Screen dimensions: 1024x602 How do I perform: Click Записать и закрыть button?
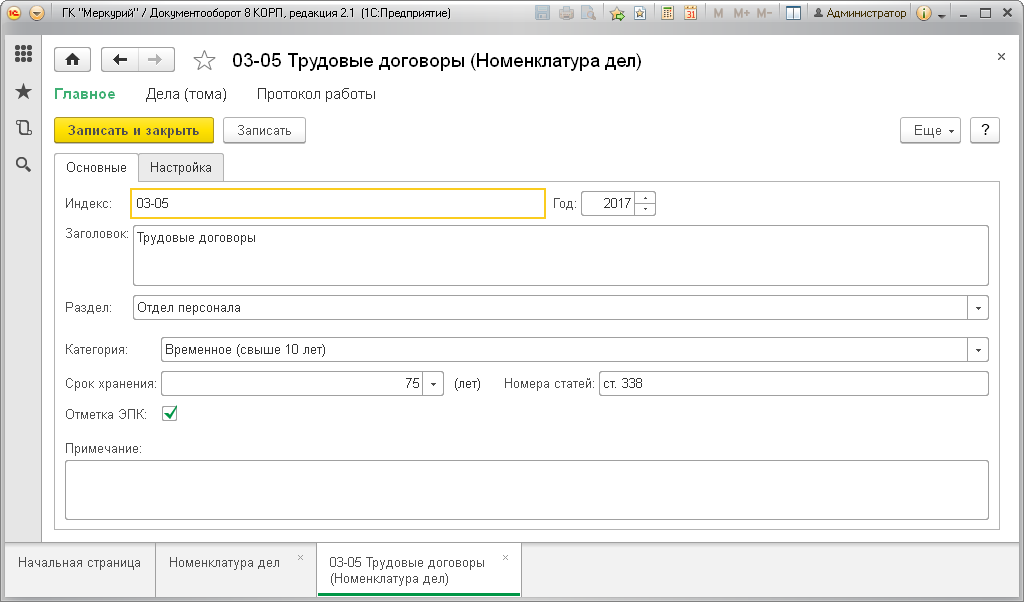(134, 131)
